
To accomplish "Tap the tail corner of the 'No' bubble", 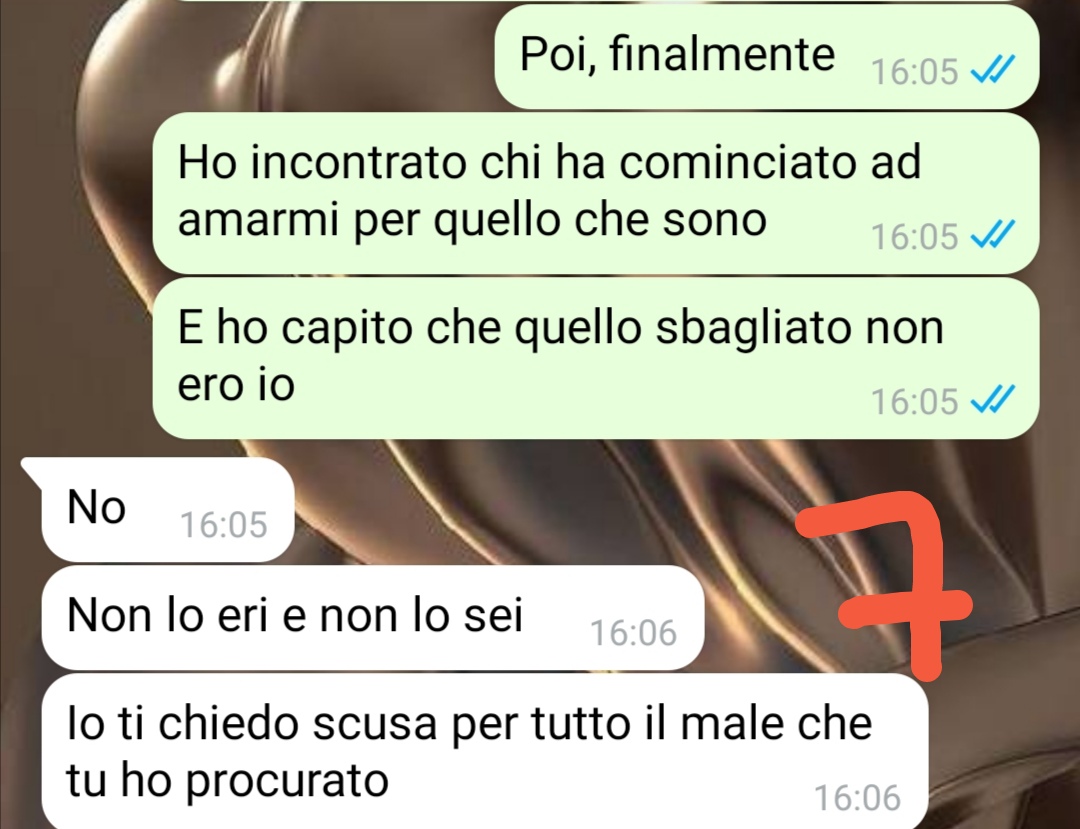I will [x=33, y=470].
